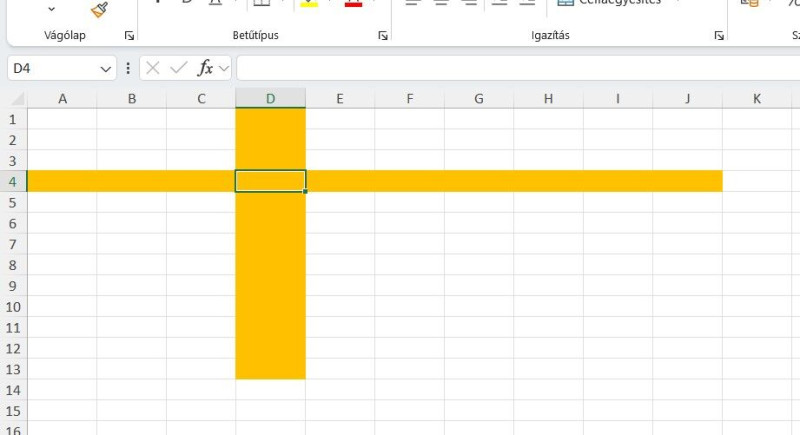Viewport: 800px width, 435px height.
Task: Select row 3 header
Action: coord(13,161)
